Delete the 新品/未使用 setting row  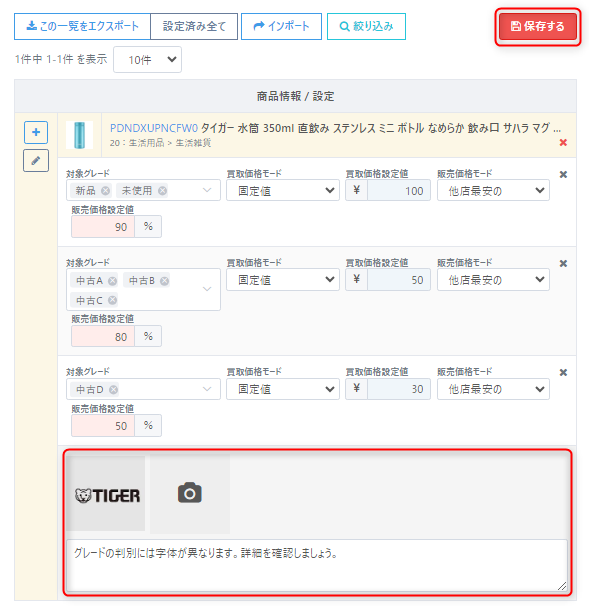click(563, 175)
